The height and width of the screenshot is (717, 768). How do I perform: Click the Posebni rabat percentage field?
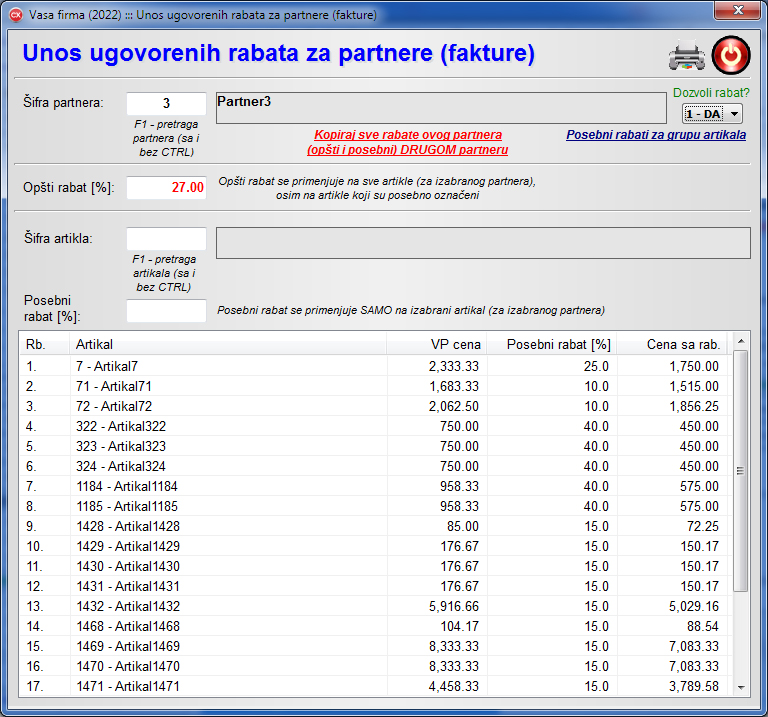(x=167, y=311)
